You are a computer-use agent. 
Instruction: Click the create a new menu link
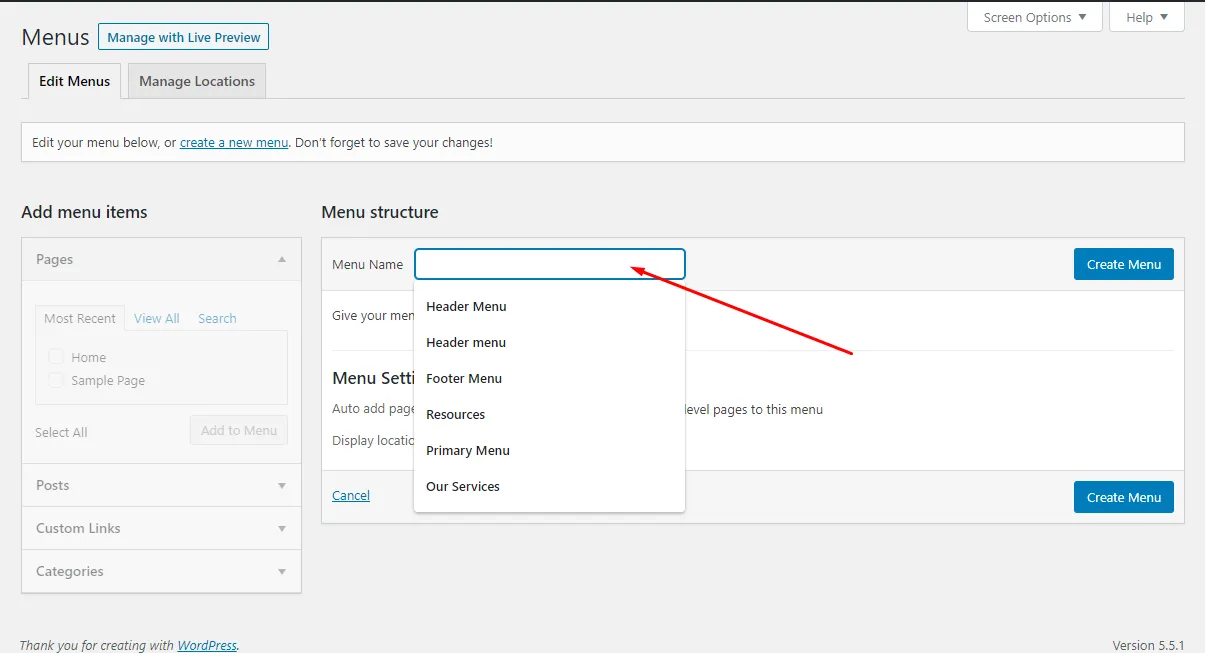click(x=234, y=142)
